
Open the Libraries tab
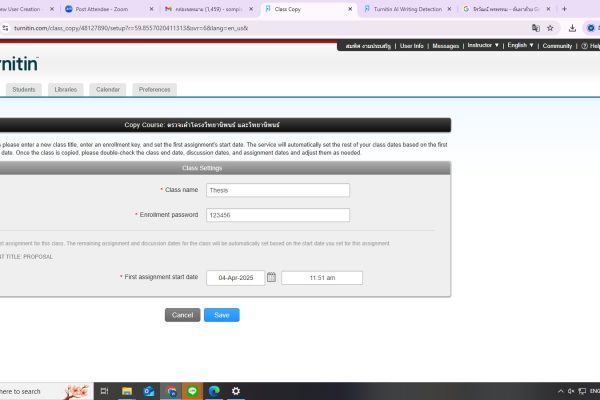click(x=65, y=90)
